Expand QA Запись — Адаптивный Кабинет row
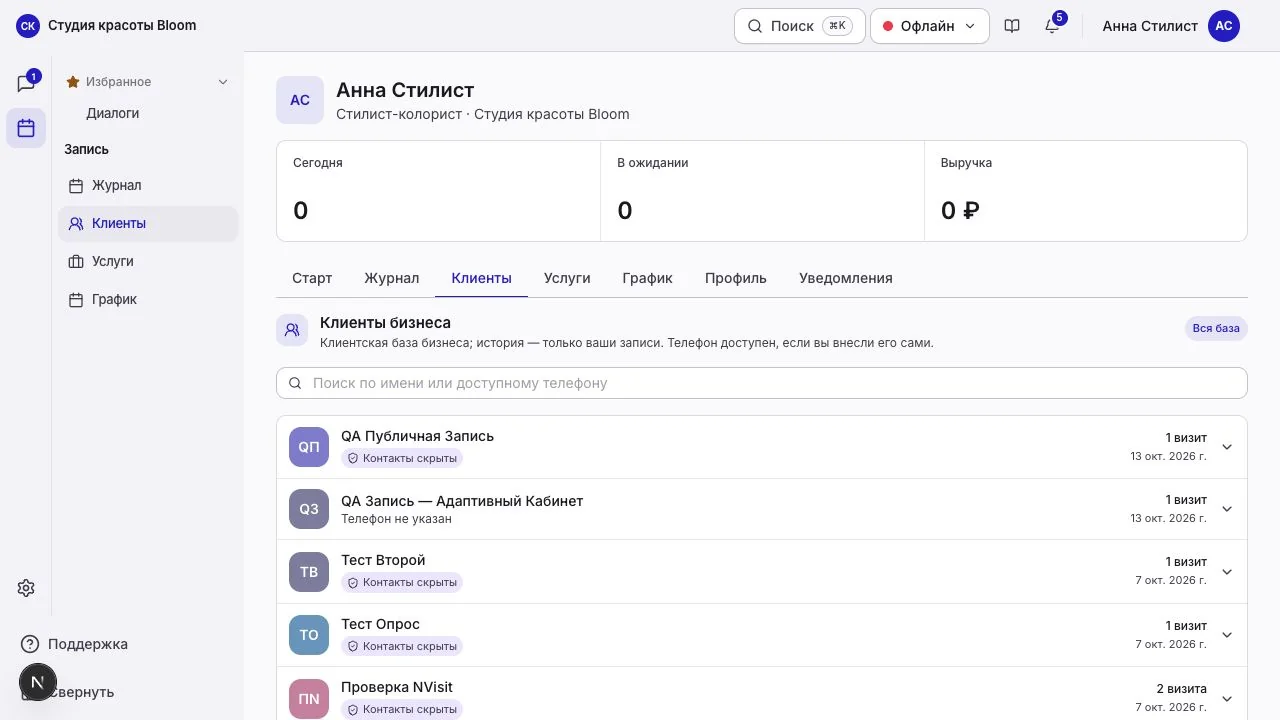 tap(1227, 509)
